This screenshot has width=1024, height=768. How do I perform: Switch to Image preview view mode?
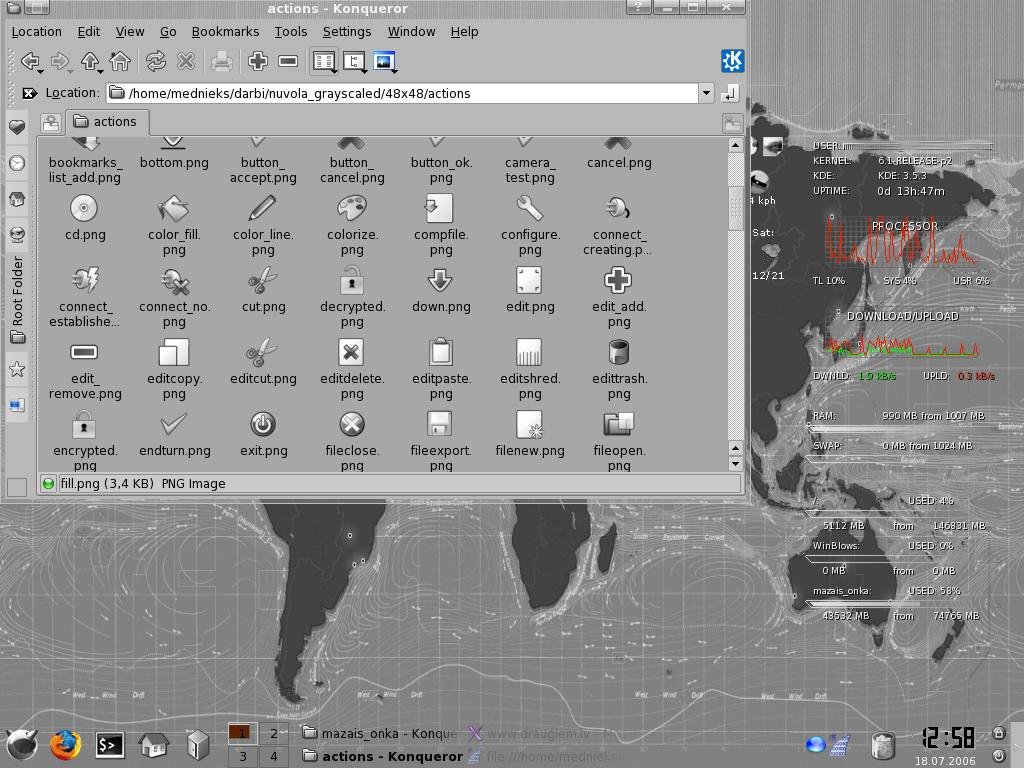coord(384,61)
